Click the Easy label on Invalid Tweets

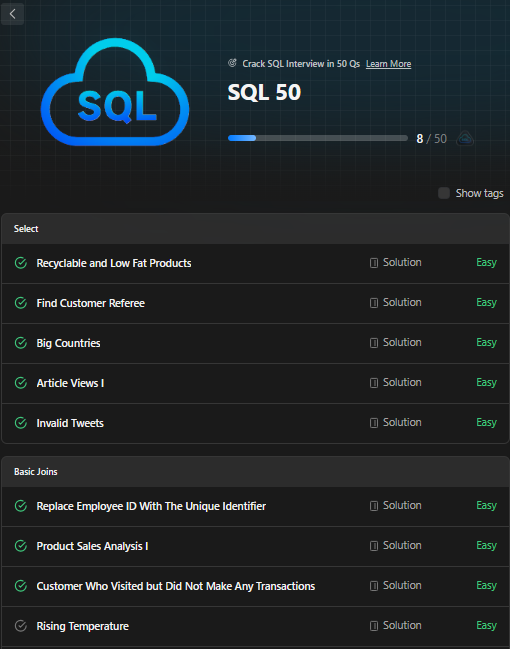click(x=486, y=423)
